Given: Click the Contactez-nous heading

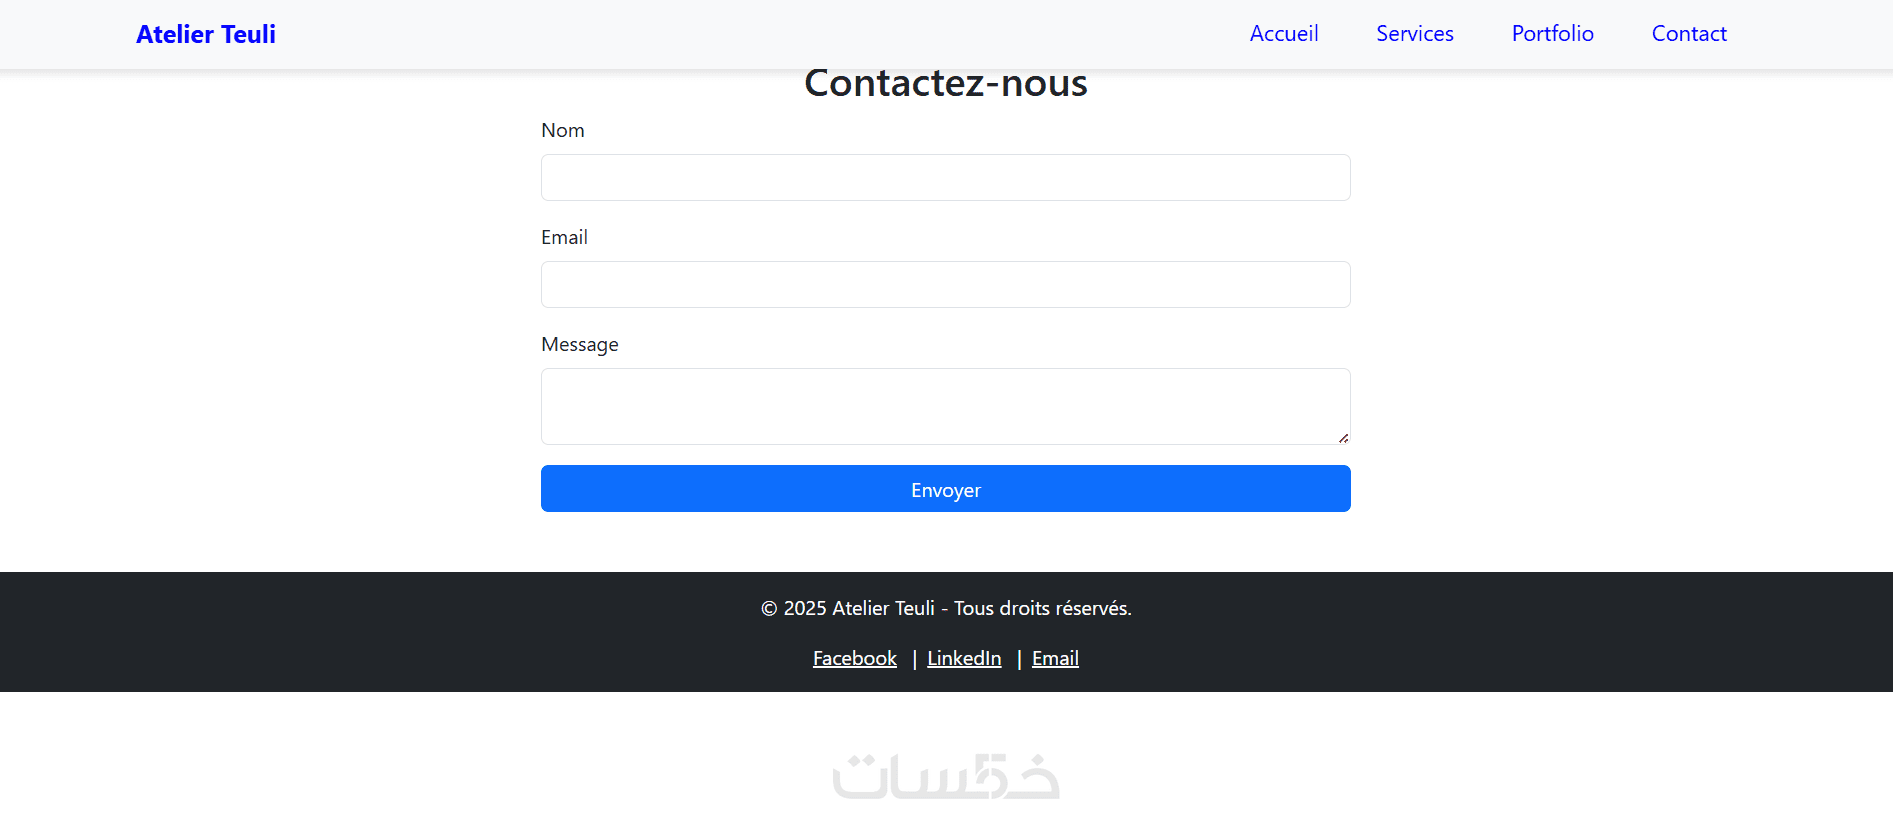Looking at the screenshot, I should pos(946,84).
